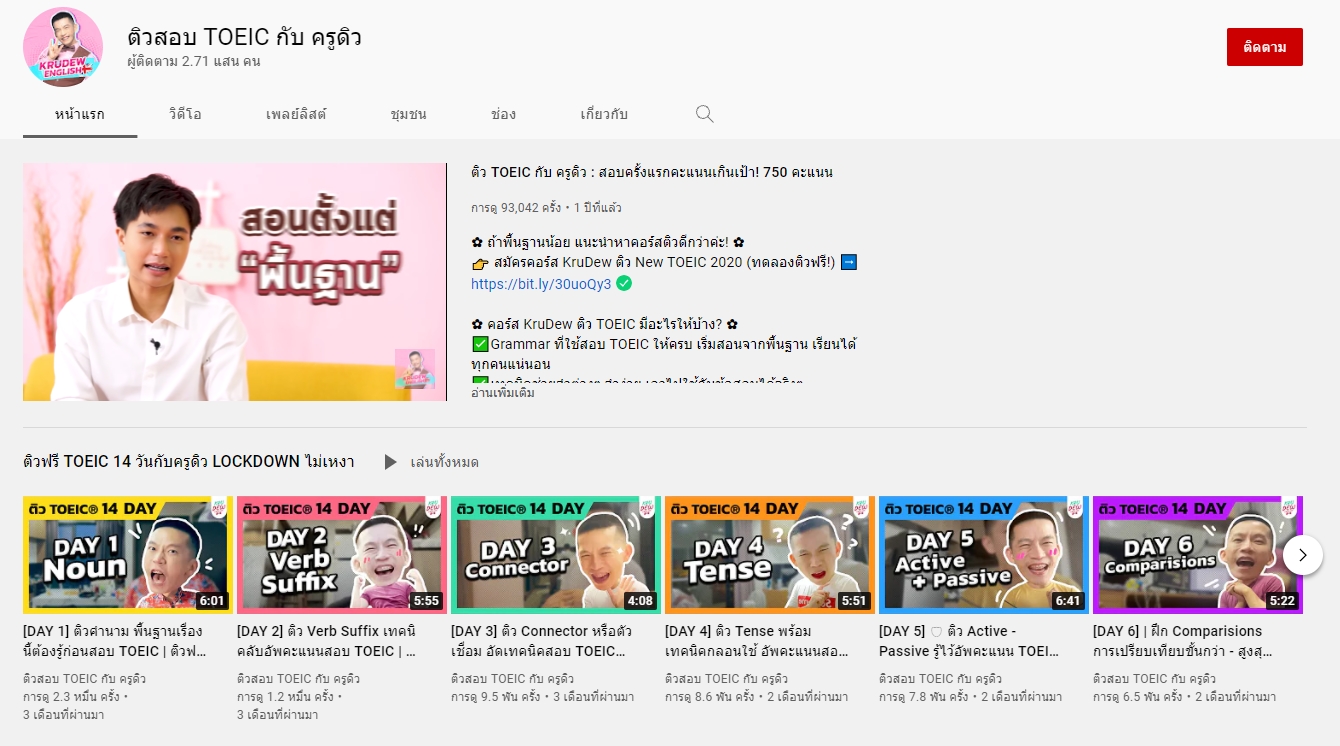This screenshot has height=746, width=1340.
Task: Select the ช่อง tab
Action: pyautogui.click(x=504, y=114)
